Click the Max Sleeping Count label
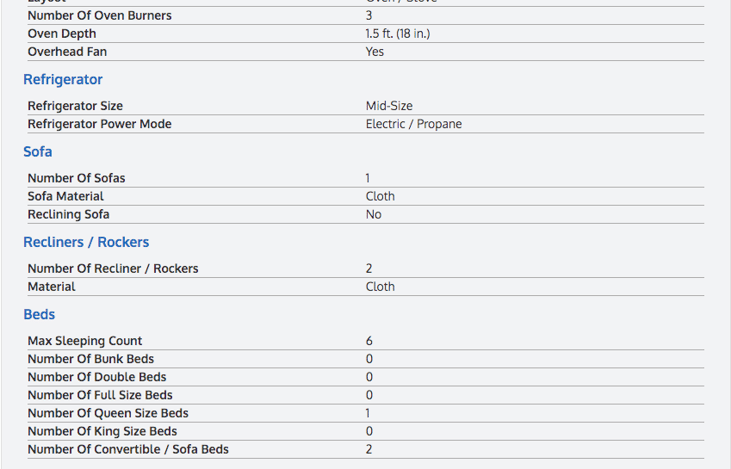Screen dimensions: 731x469 (85, 341)
